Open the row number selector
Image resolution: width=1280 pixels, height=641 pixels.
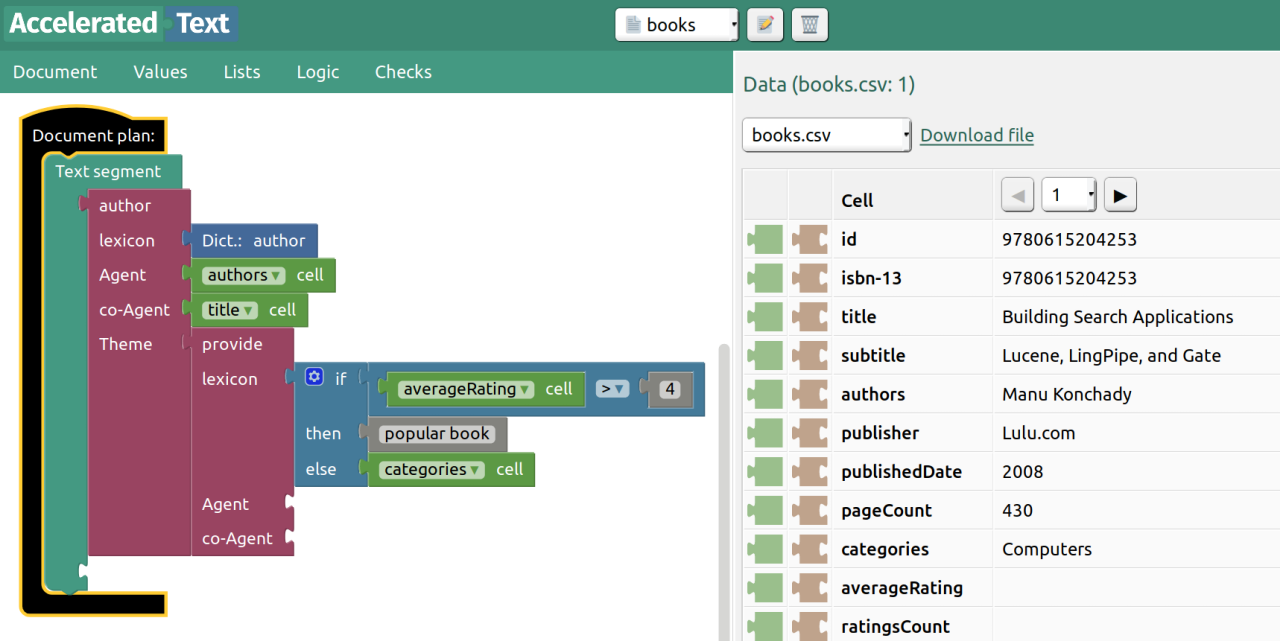(x=1069, y=196)
